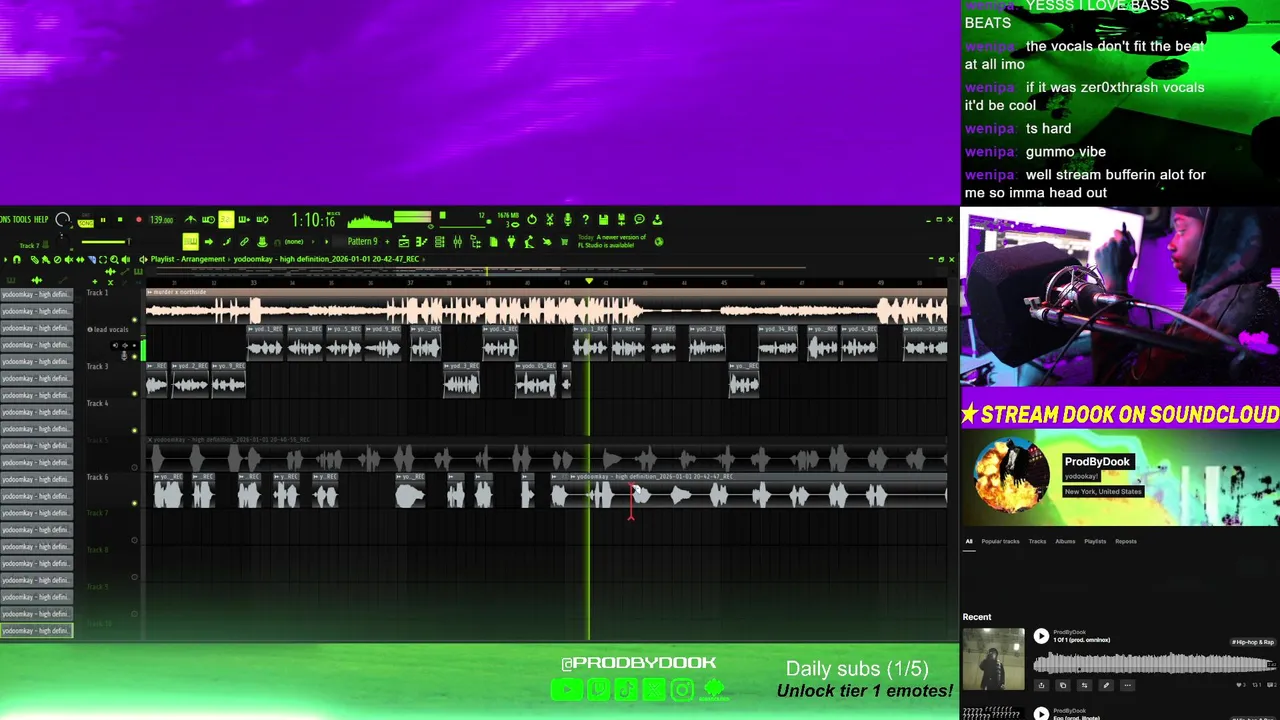Mute Track 3 via its LED

point(135,393)
